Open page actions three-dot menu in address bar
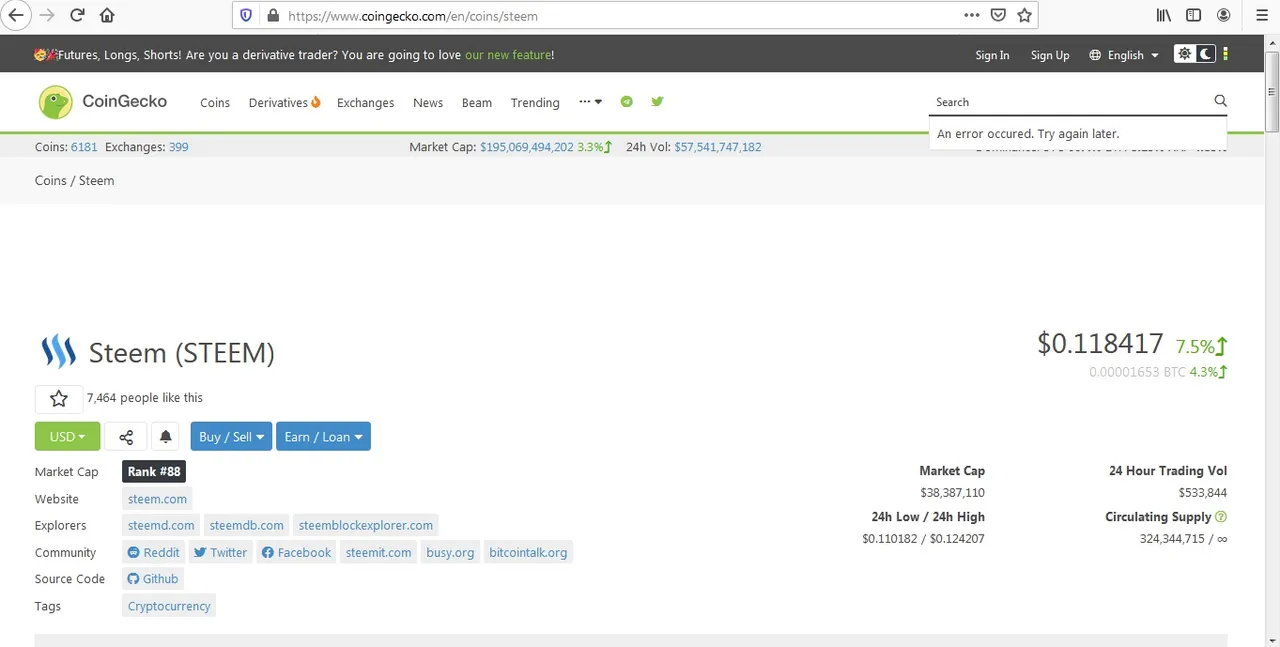The width and height of the screenshot is (1280, 647). [971, 15]
